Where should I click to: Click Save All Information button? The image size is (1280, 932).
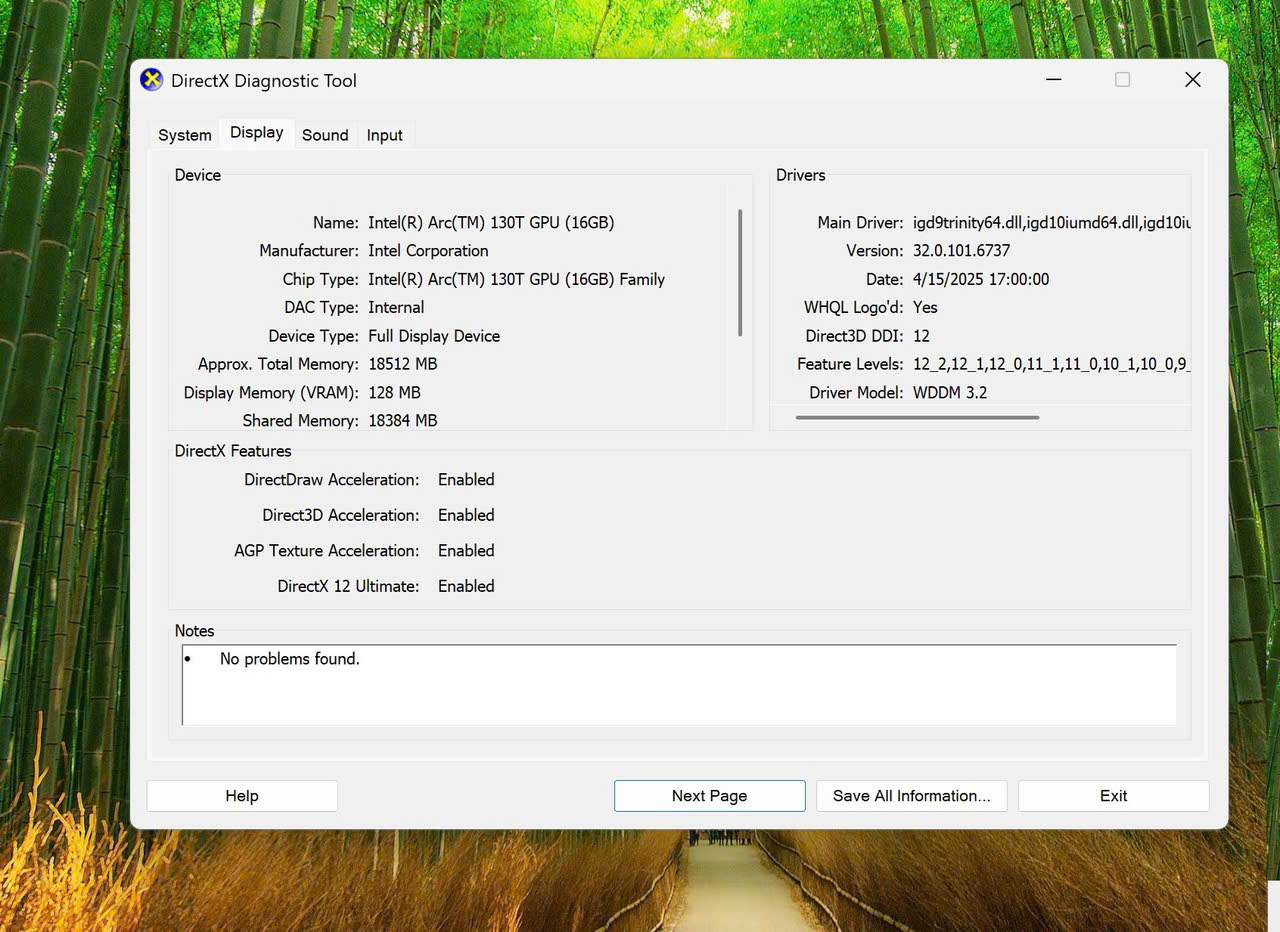[x=911, y=796]
